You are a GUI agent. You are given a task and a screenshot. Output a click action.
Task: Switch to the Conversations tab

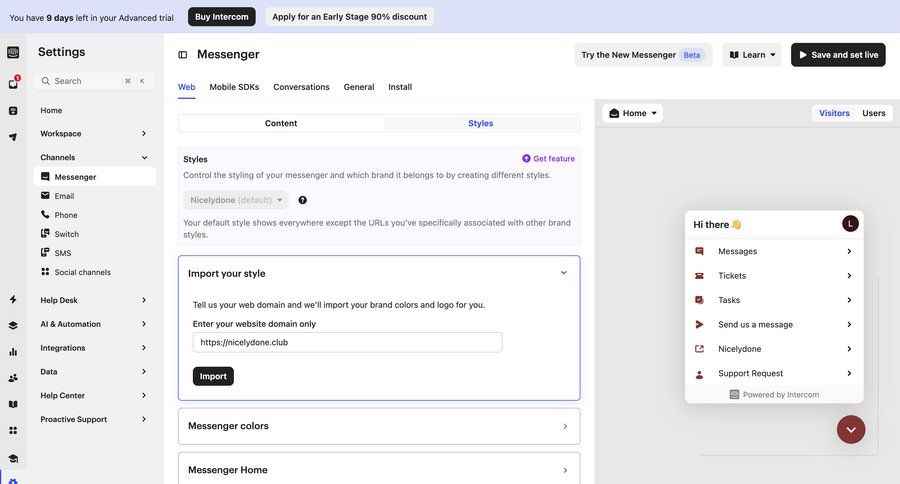(x=301, y=87)
